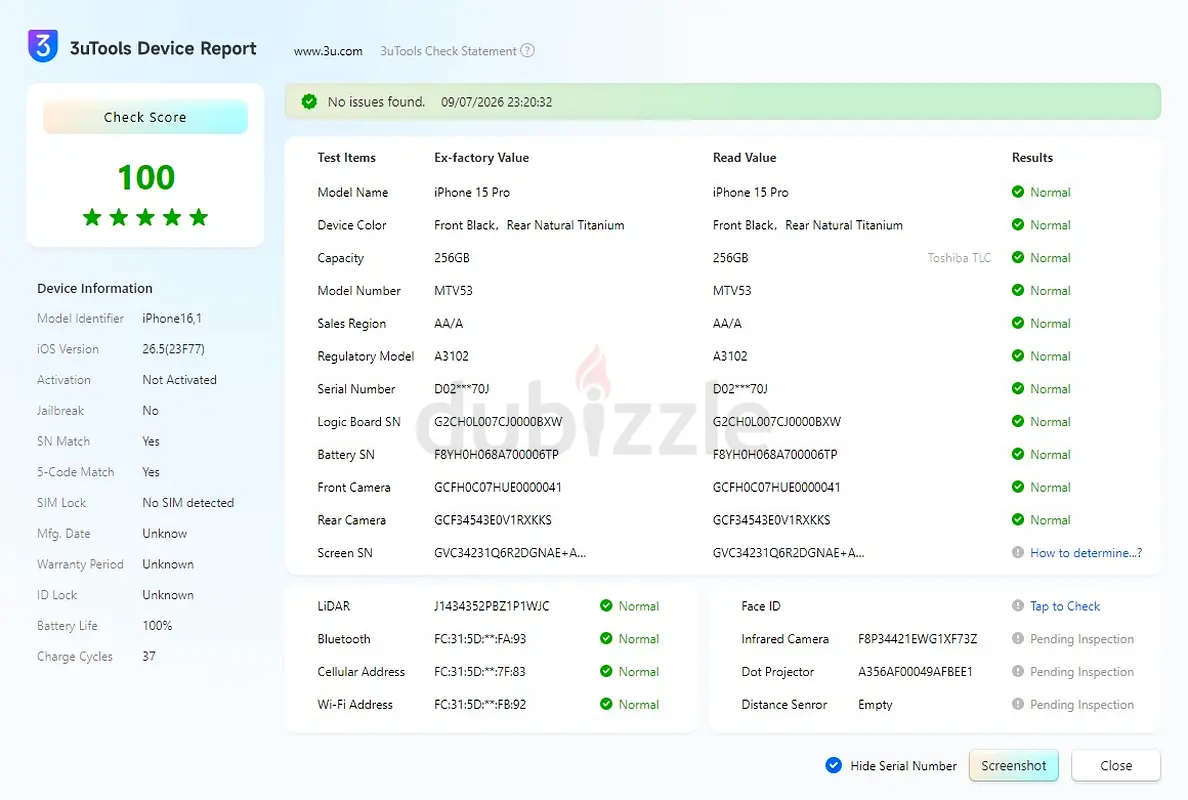Click the Front Camera ex-factory value GCFH0C07HUE0000041
This screenshot has width=1188, height=800.
pos(498,487)
